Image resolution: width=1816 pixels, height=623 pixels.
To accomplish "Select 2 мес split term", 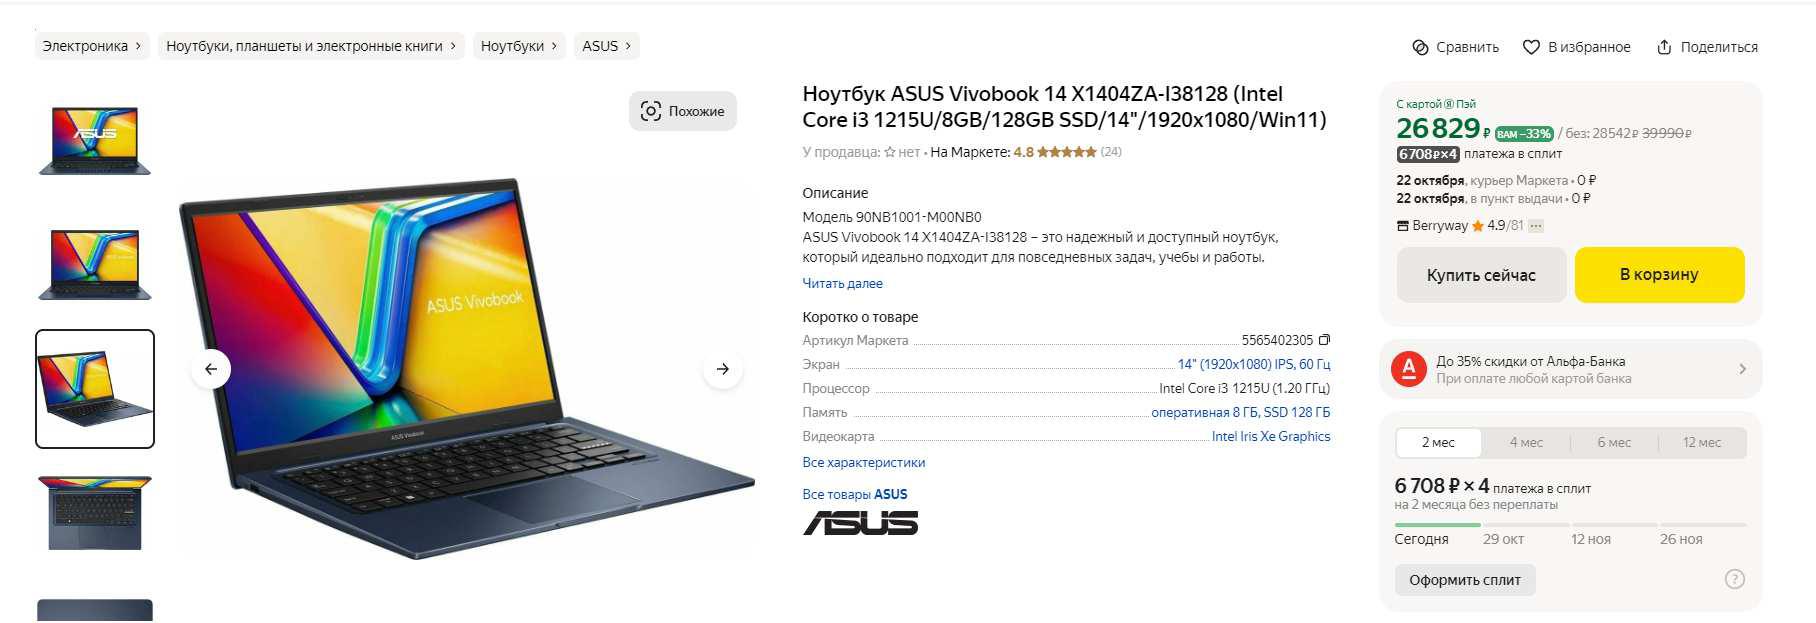I will pyautogui.click(x=1438, y=442).
